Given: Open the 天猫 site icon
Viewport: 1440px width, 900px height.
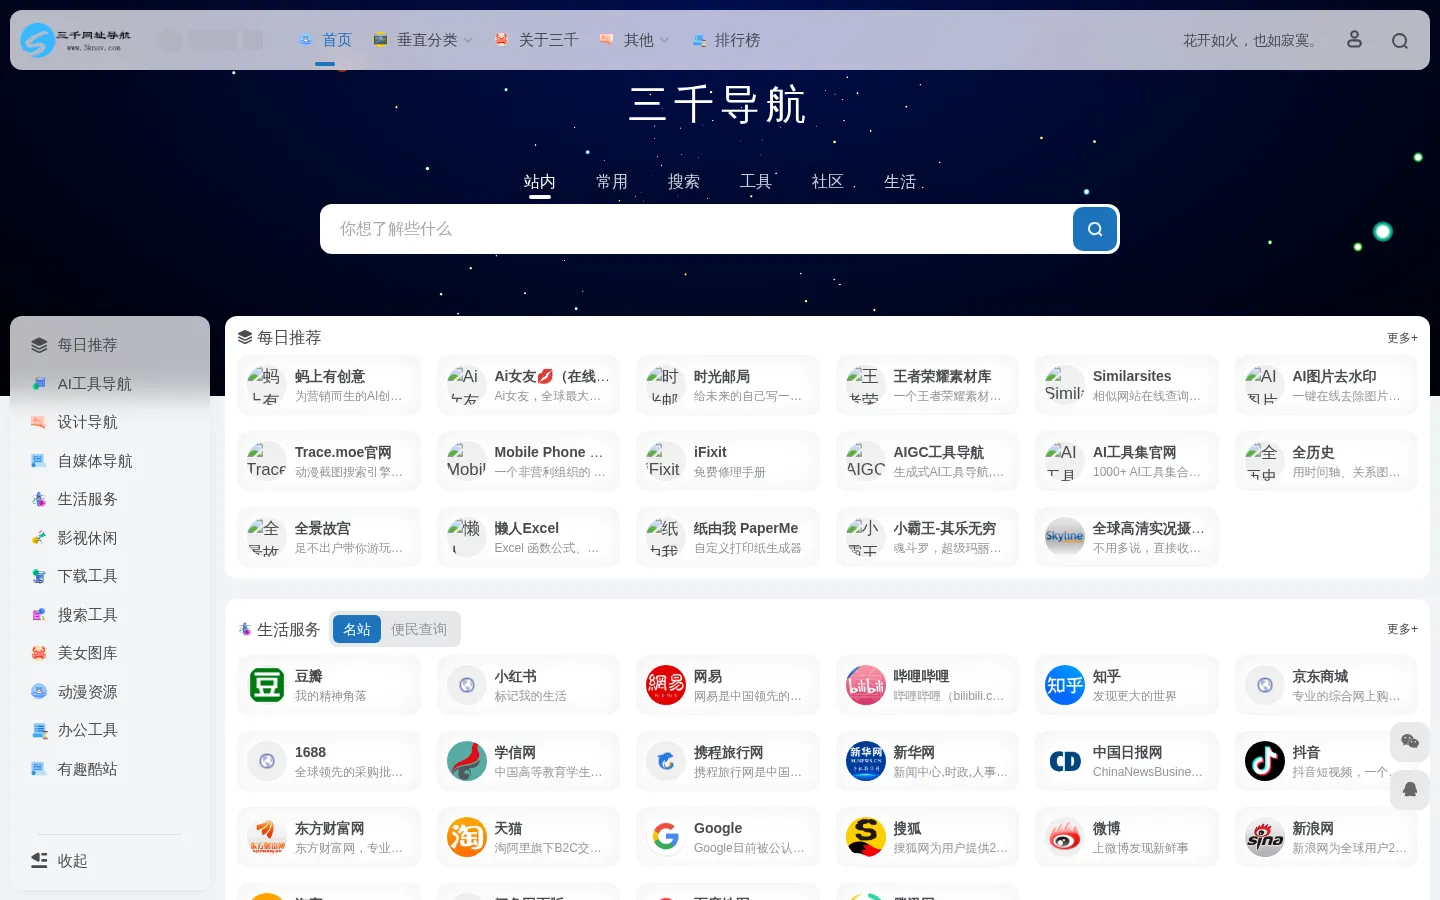Looking at the screenshot, I should click(467, 837).
